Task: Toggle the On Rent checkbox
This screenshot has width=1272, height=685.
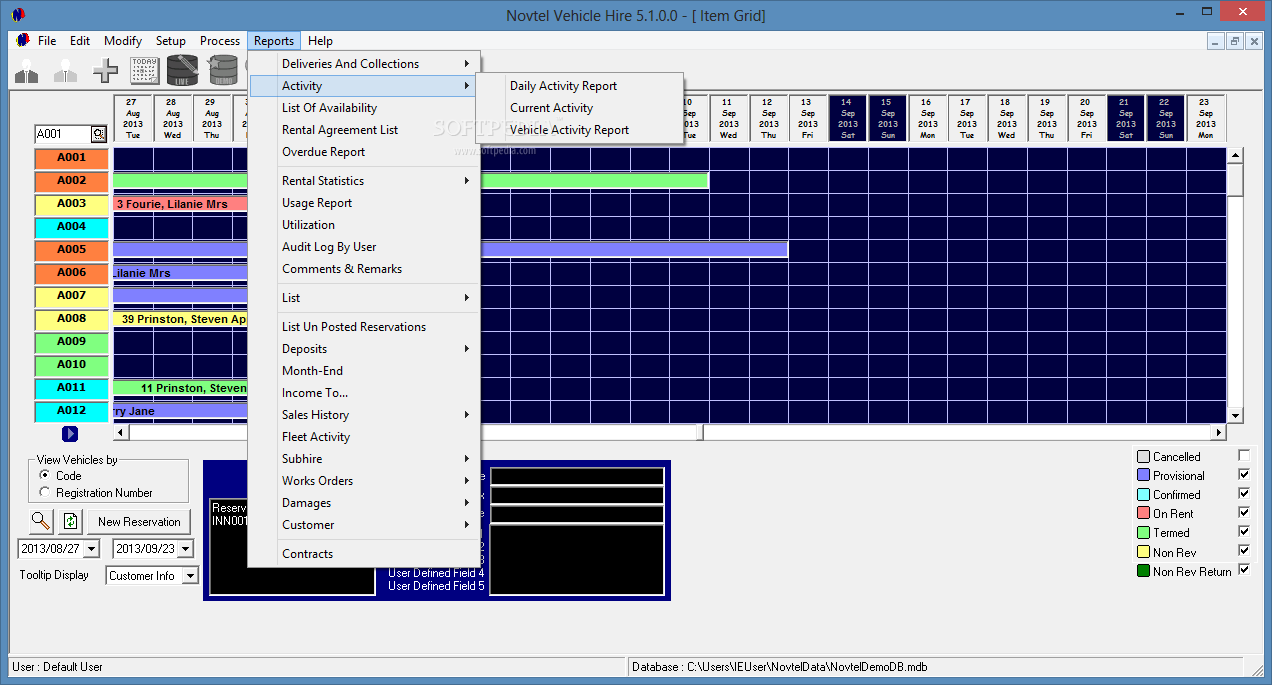Action: 1244,513
